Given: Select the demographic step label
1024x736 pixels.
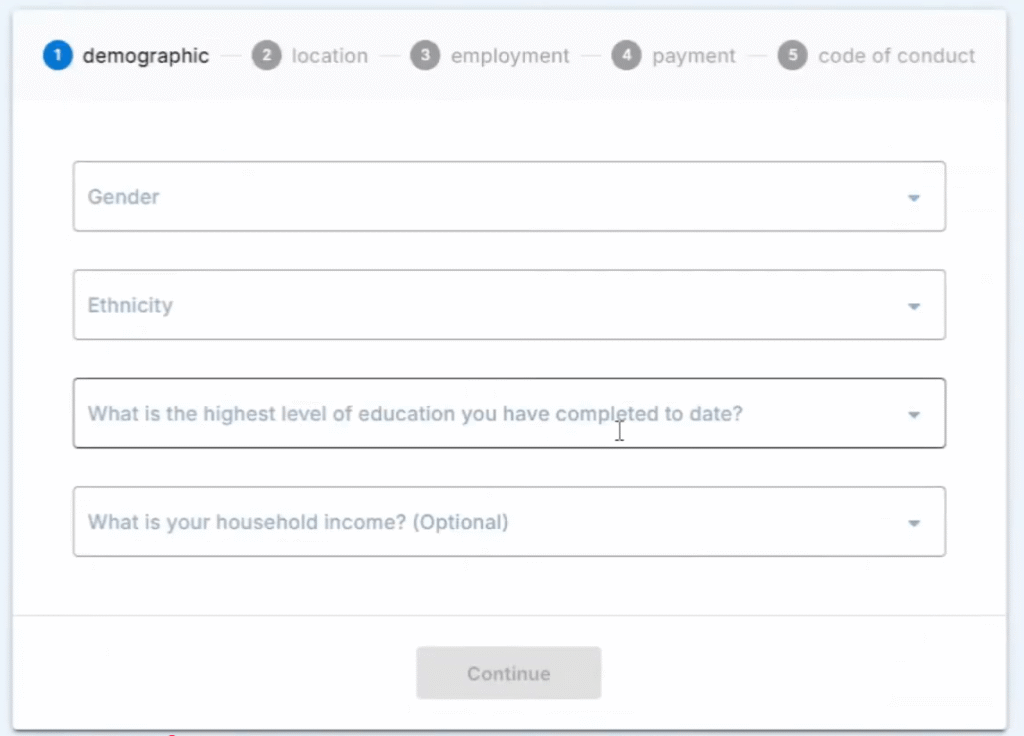Looking at the screenshot, I should point(146,56).
